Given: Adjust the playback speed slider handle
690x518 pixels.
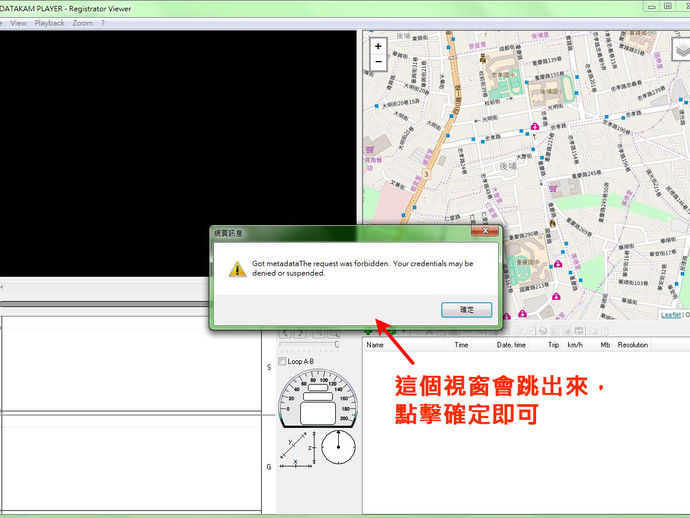Looking at the screenshot, I should click(x=337, y=345).
